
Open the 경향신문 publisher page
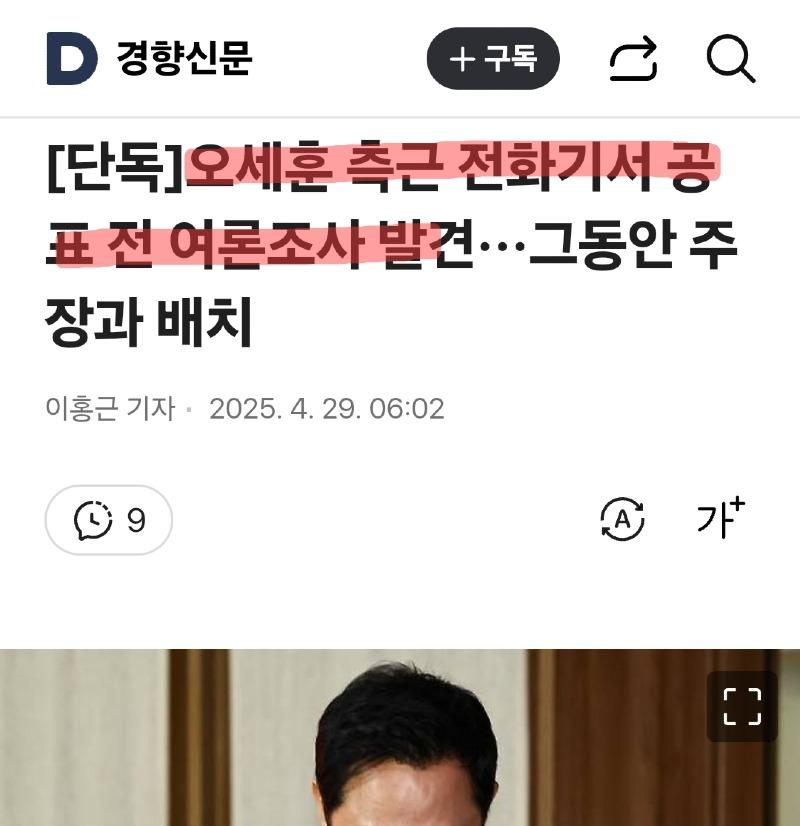(x=184, y=57)
